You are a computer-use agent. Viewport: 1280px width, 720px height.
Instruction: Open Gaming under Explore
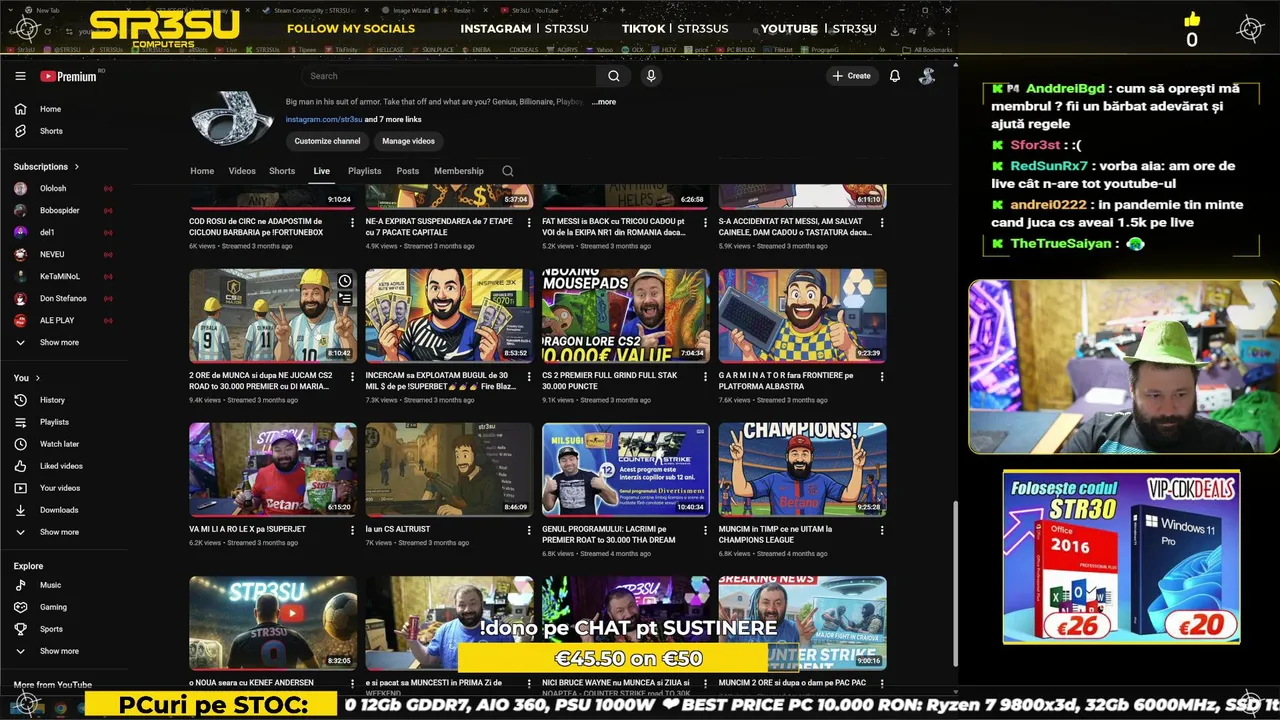click(x=53, y=607)
